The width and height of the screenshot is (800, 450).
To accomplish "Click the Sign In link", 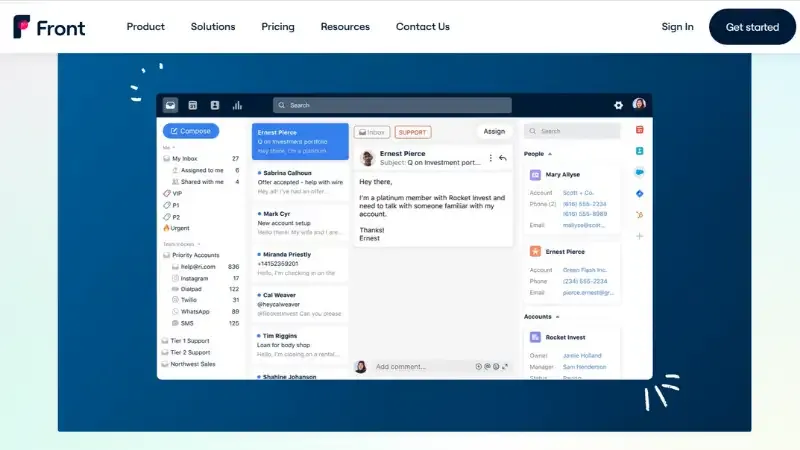I will point(677,27).
